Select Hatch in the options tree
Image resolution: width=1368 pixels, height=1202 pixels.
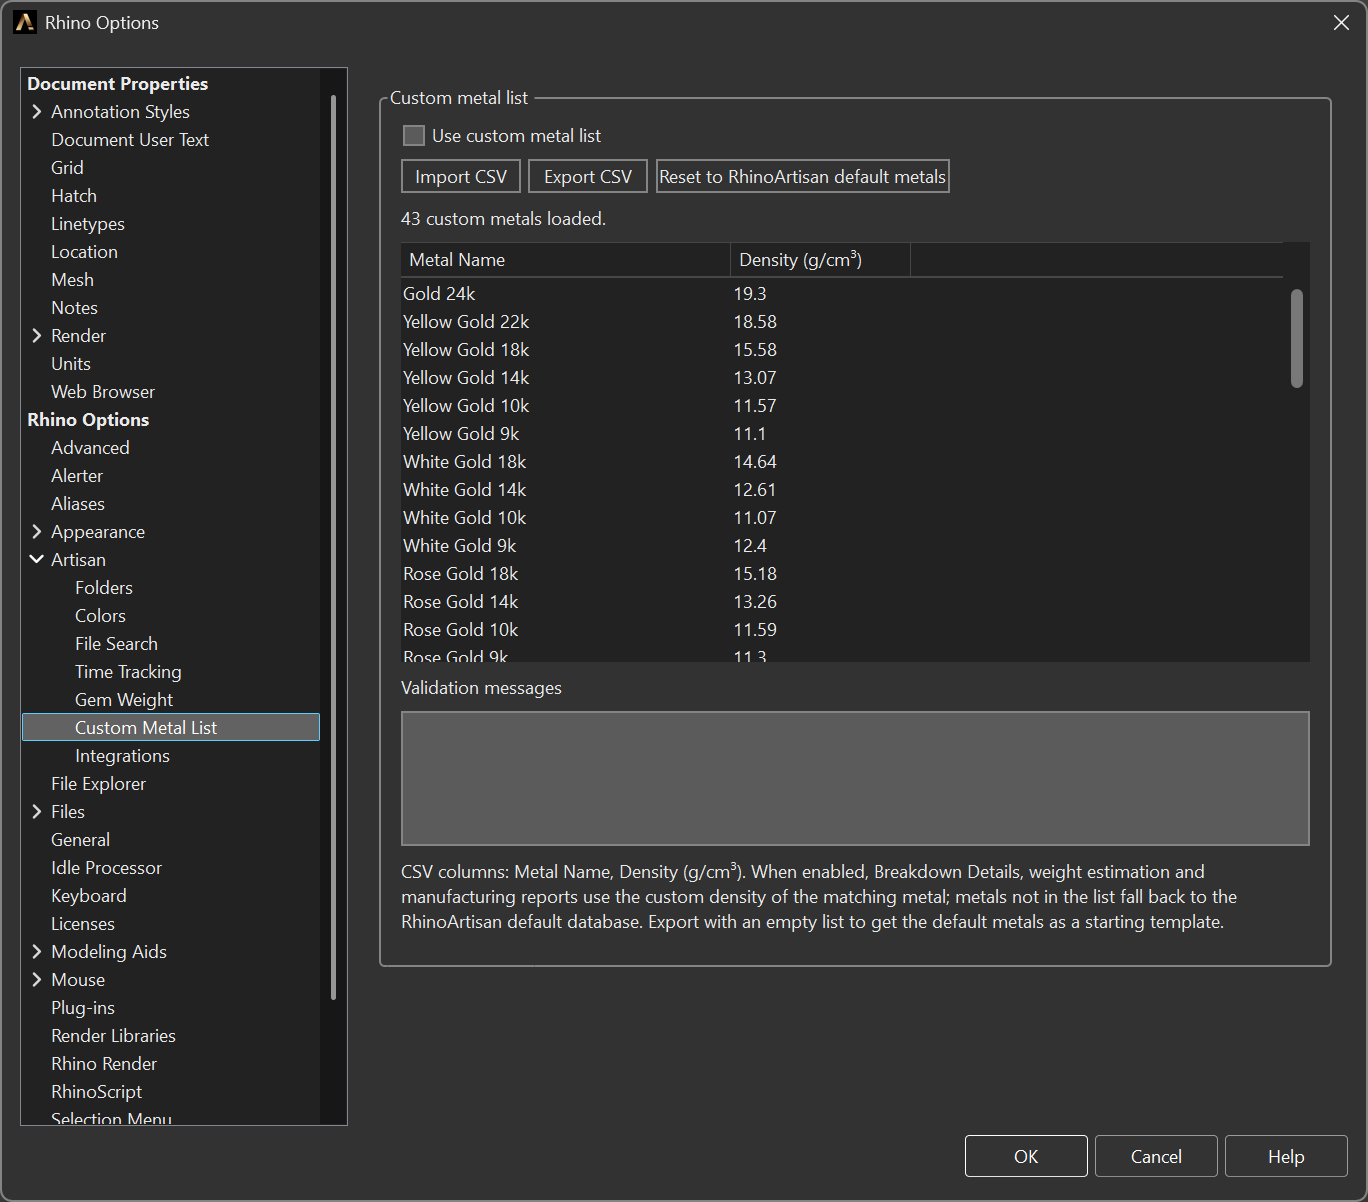tap(74, 195)
